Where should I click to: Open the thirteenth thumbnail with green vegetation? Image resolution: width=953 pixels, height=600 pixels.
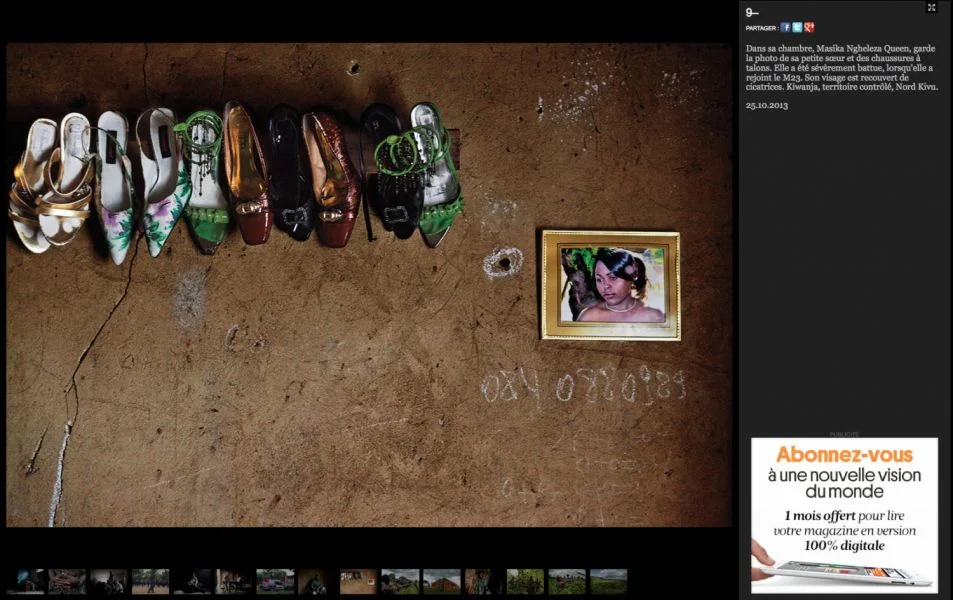tap(525, 581)
